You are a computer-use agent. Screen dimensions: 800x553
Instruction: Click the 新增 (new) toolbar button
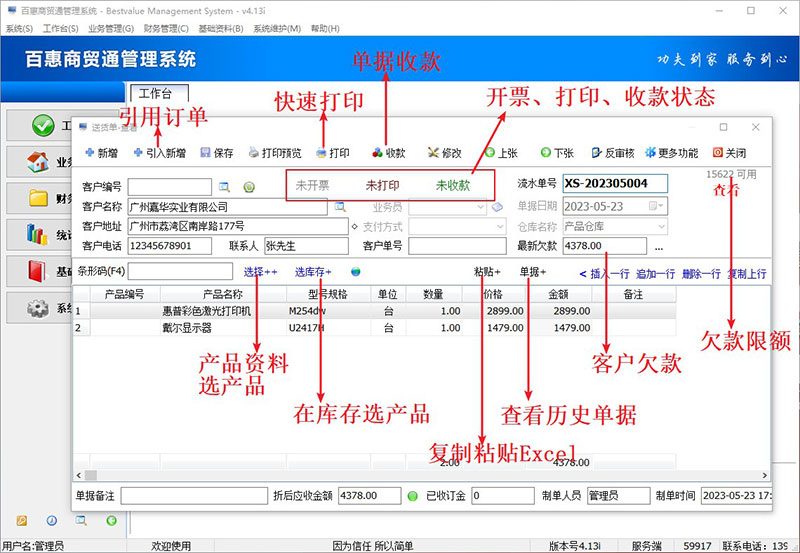pos(101,153)
